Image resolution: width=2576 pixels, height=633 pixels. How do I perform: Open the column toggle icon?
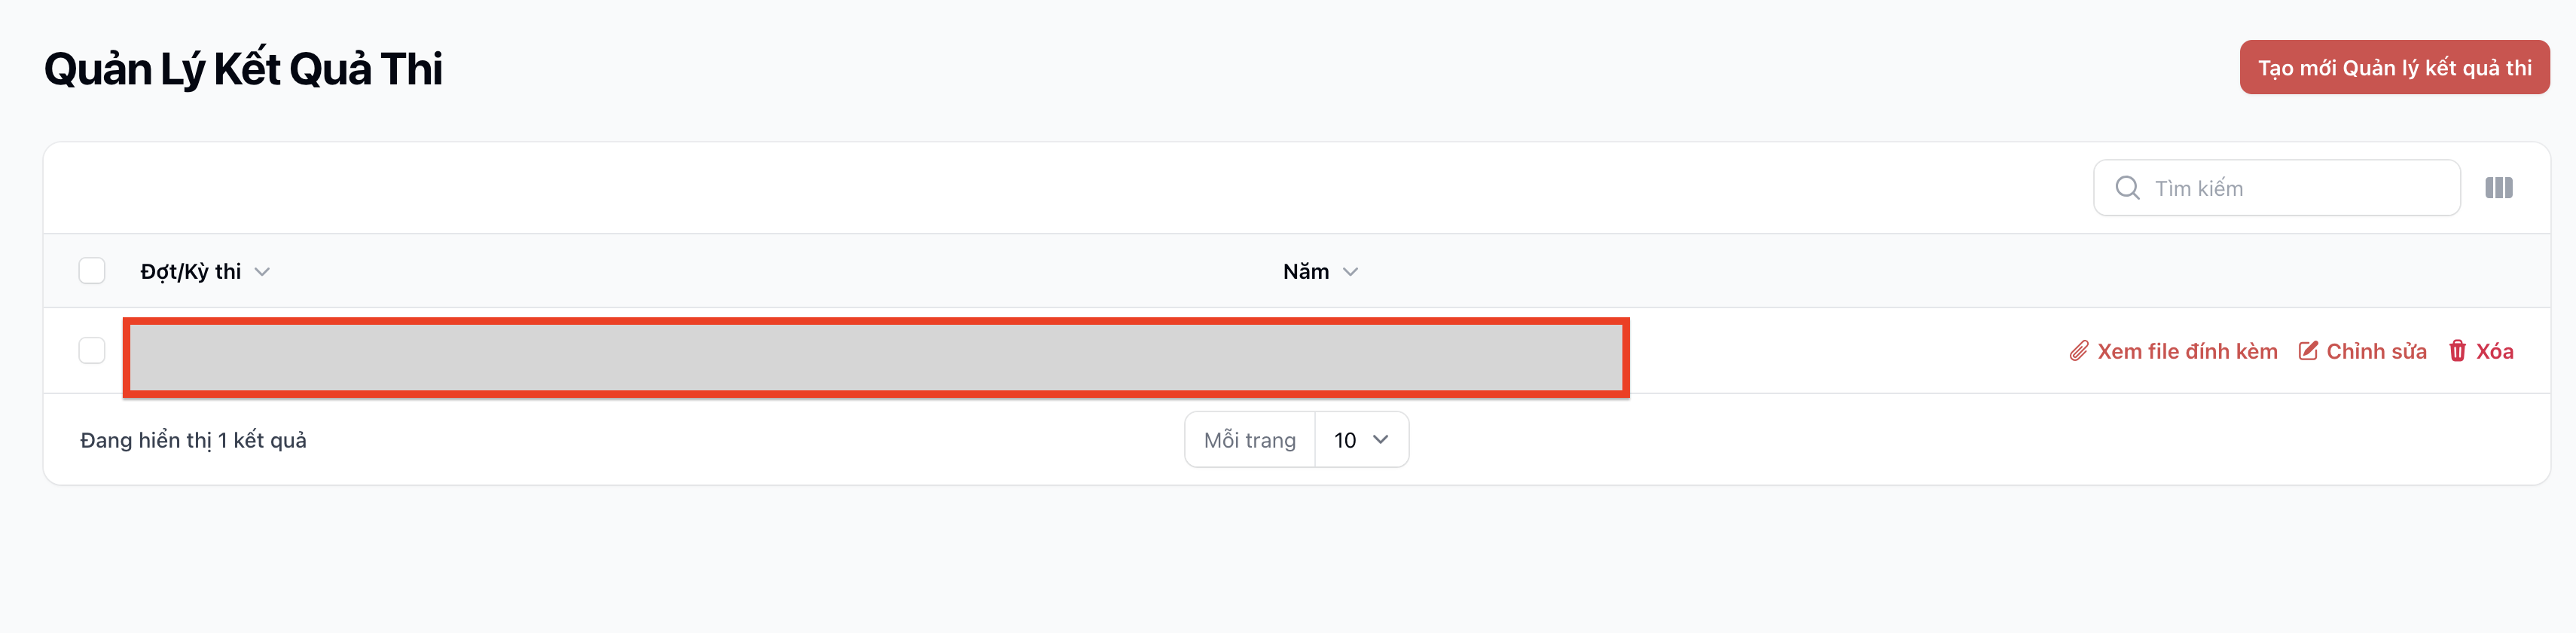click(x=2498, y=188)
